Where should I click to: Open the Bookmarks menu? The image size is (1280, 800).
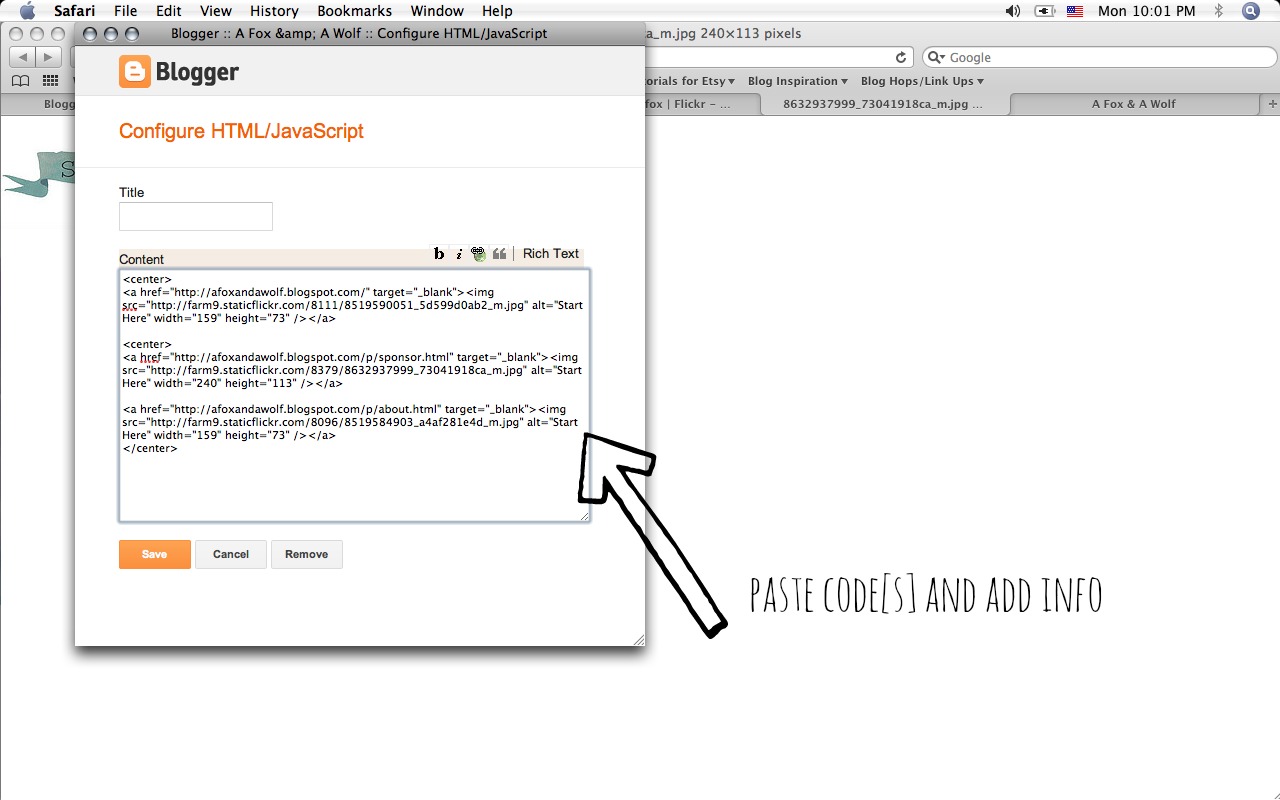point(355,11)
